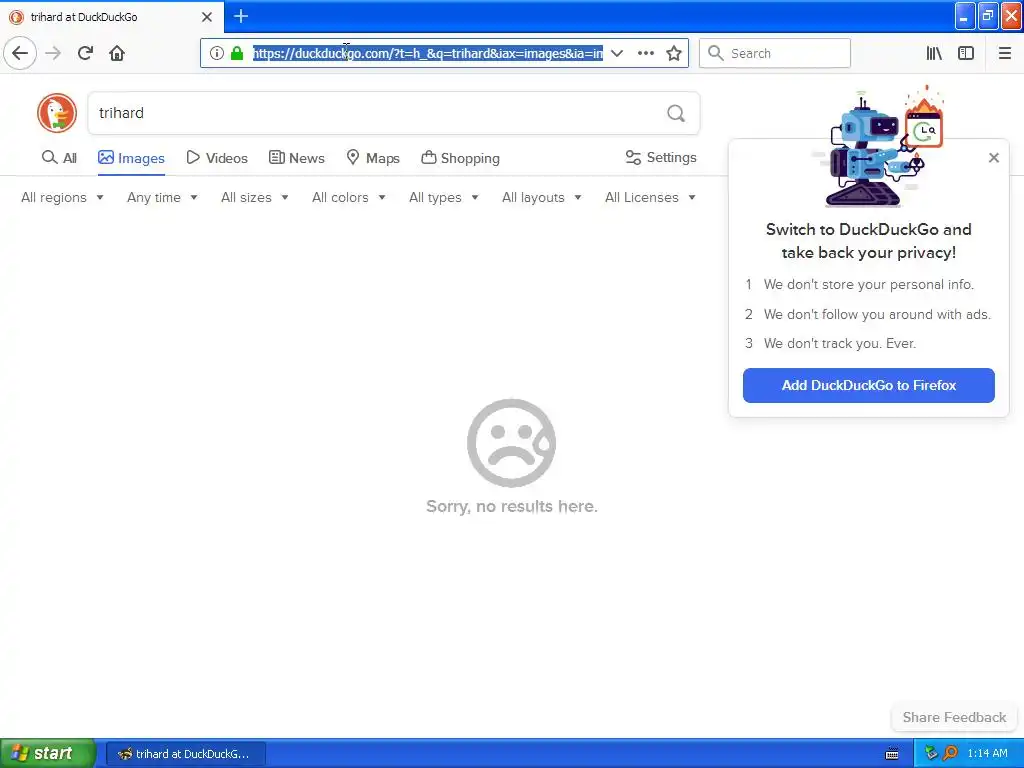This screenshot has width=1024, height=768.
Task: Open page actions three-dot menu
Action: [x=645, y=53]
